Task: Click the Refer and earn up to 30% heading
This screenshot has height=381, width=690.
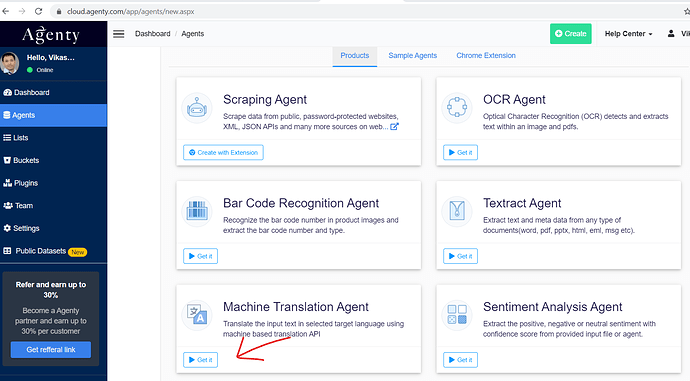Action: pos(51,289)
